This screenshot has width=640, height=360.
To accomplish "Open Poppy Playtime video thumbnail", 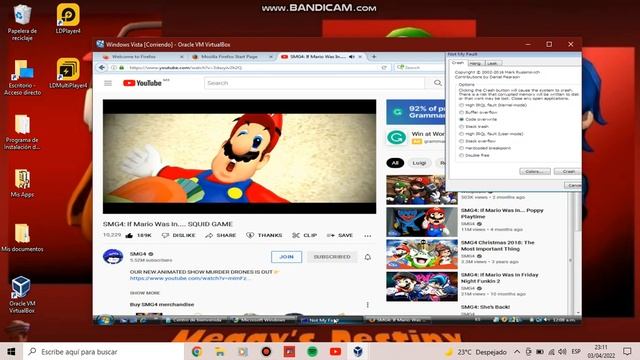I will [x=422, y=222].
